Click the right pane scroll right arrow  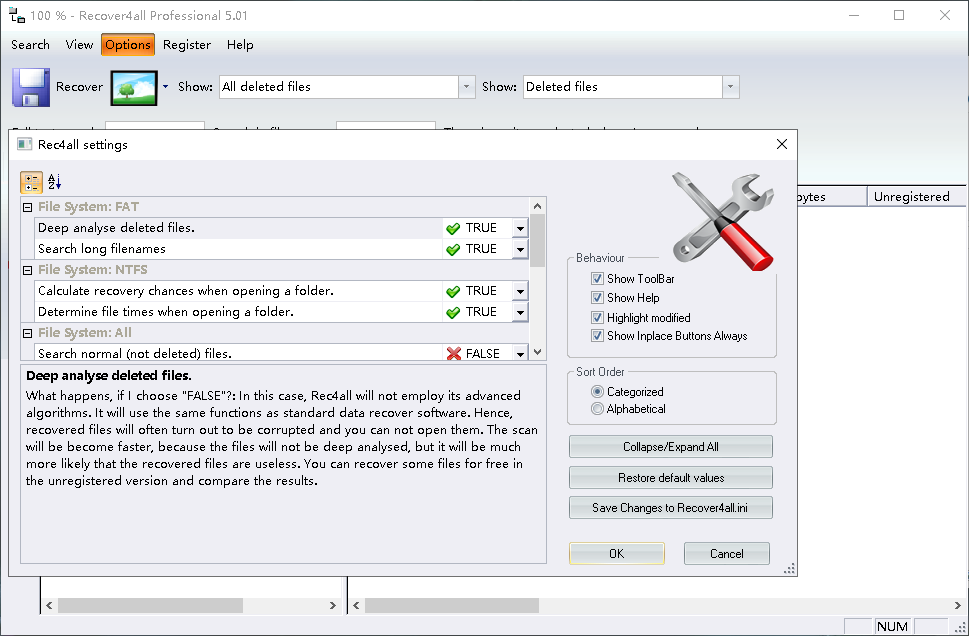(x=957, y=606)
